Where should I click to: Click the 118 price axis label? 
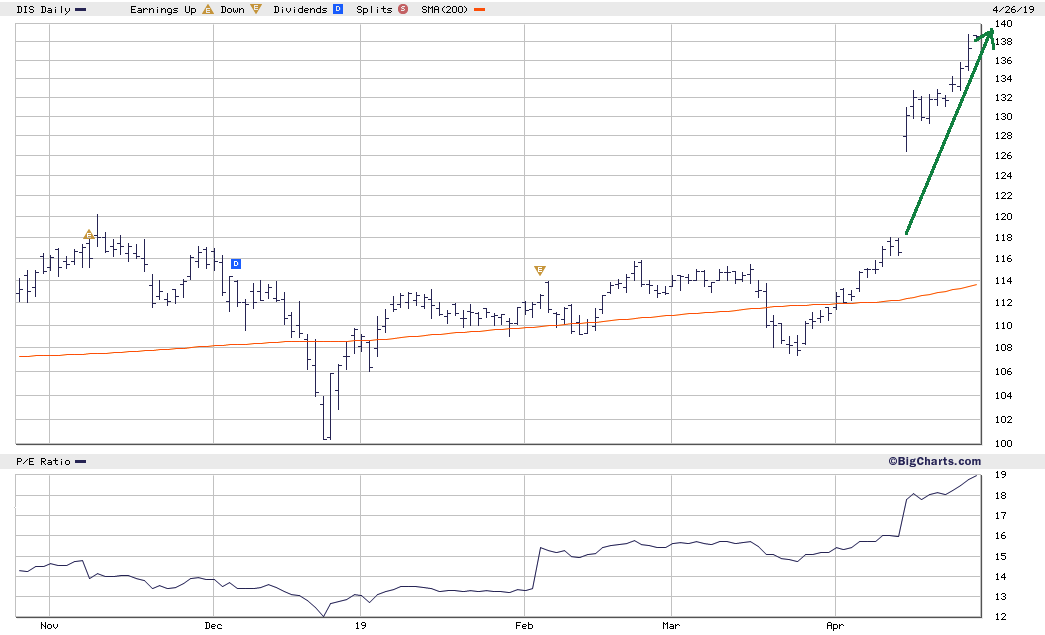1004,237
